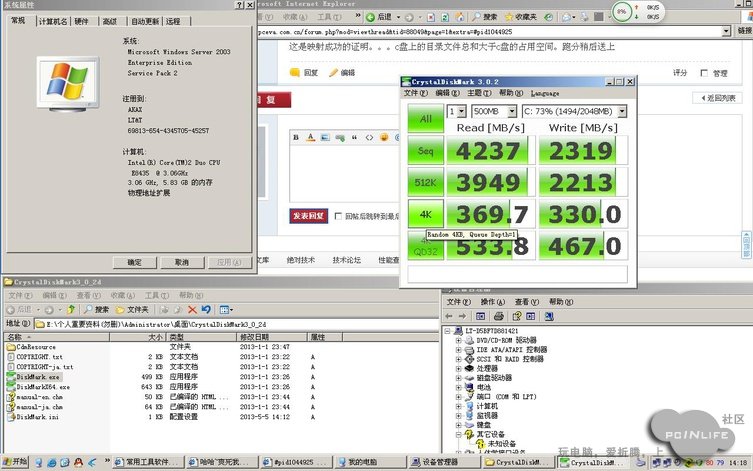
Task: Click the insert image icon in reply editor
Action: tap(325, 137)
